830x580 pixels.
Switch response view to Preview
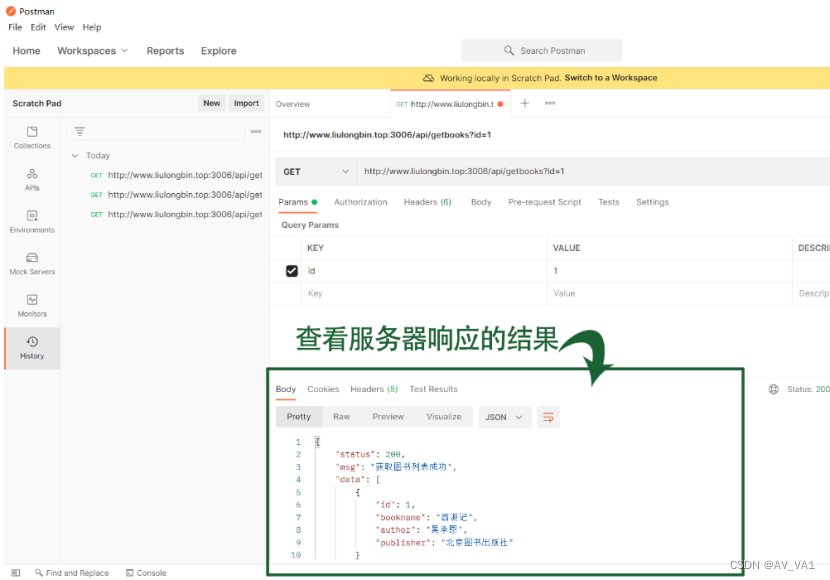pyautogui.click(x=388, y=417)
